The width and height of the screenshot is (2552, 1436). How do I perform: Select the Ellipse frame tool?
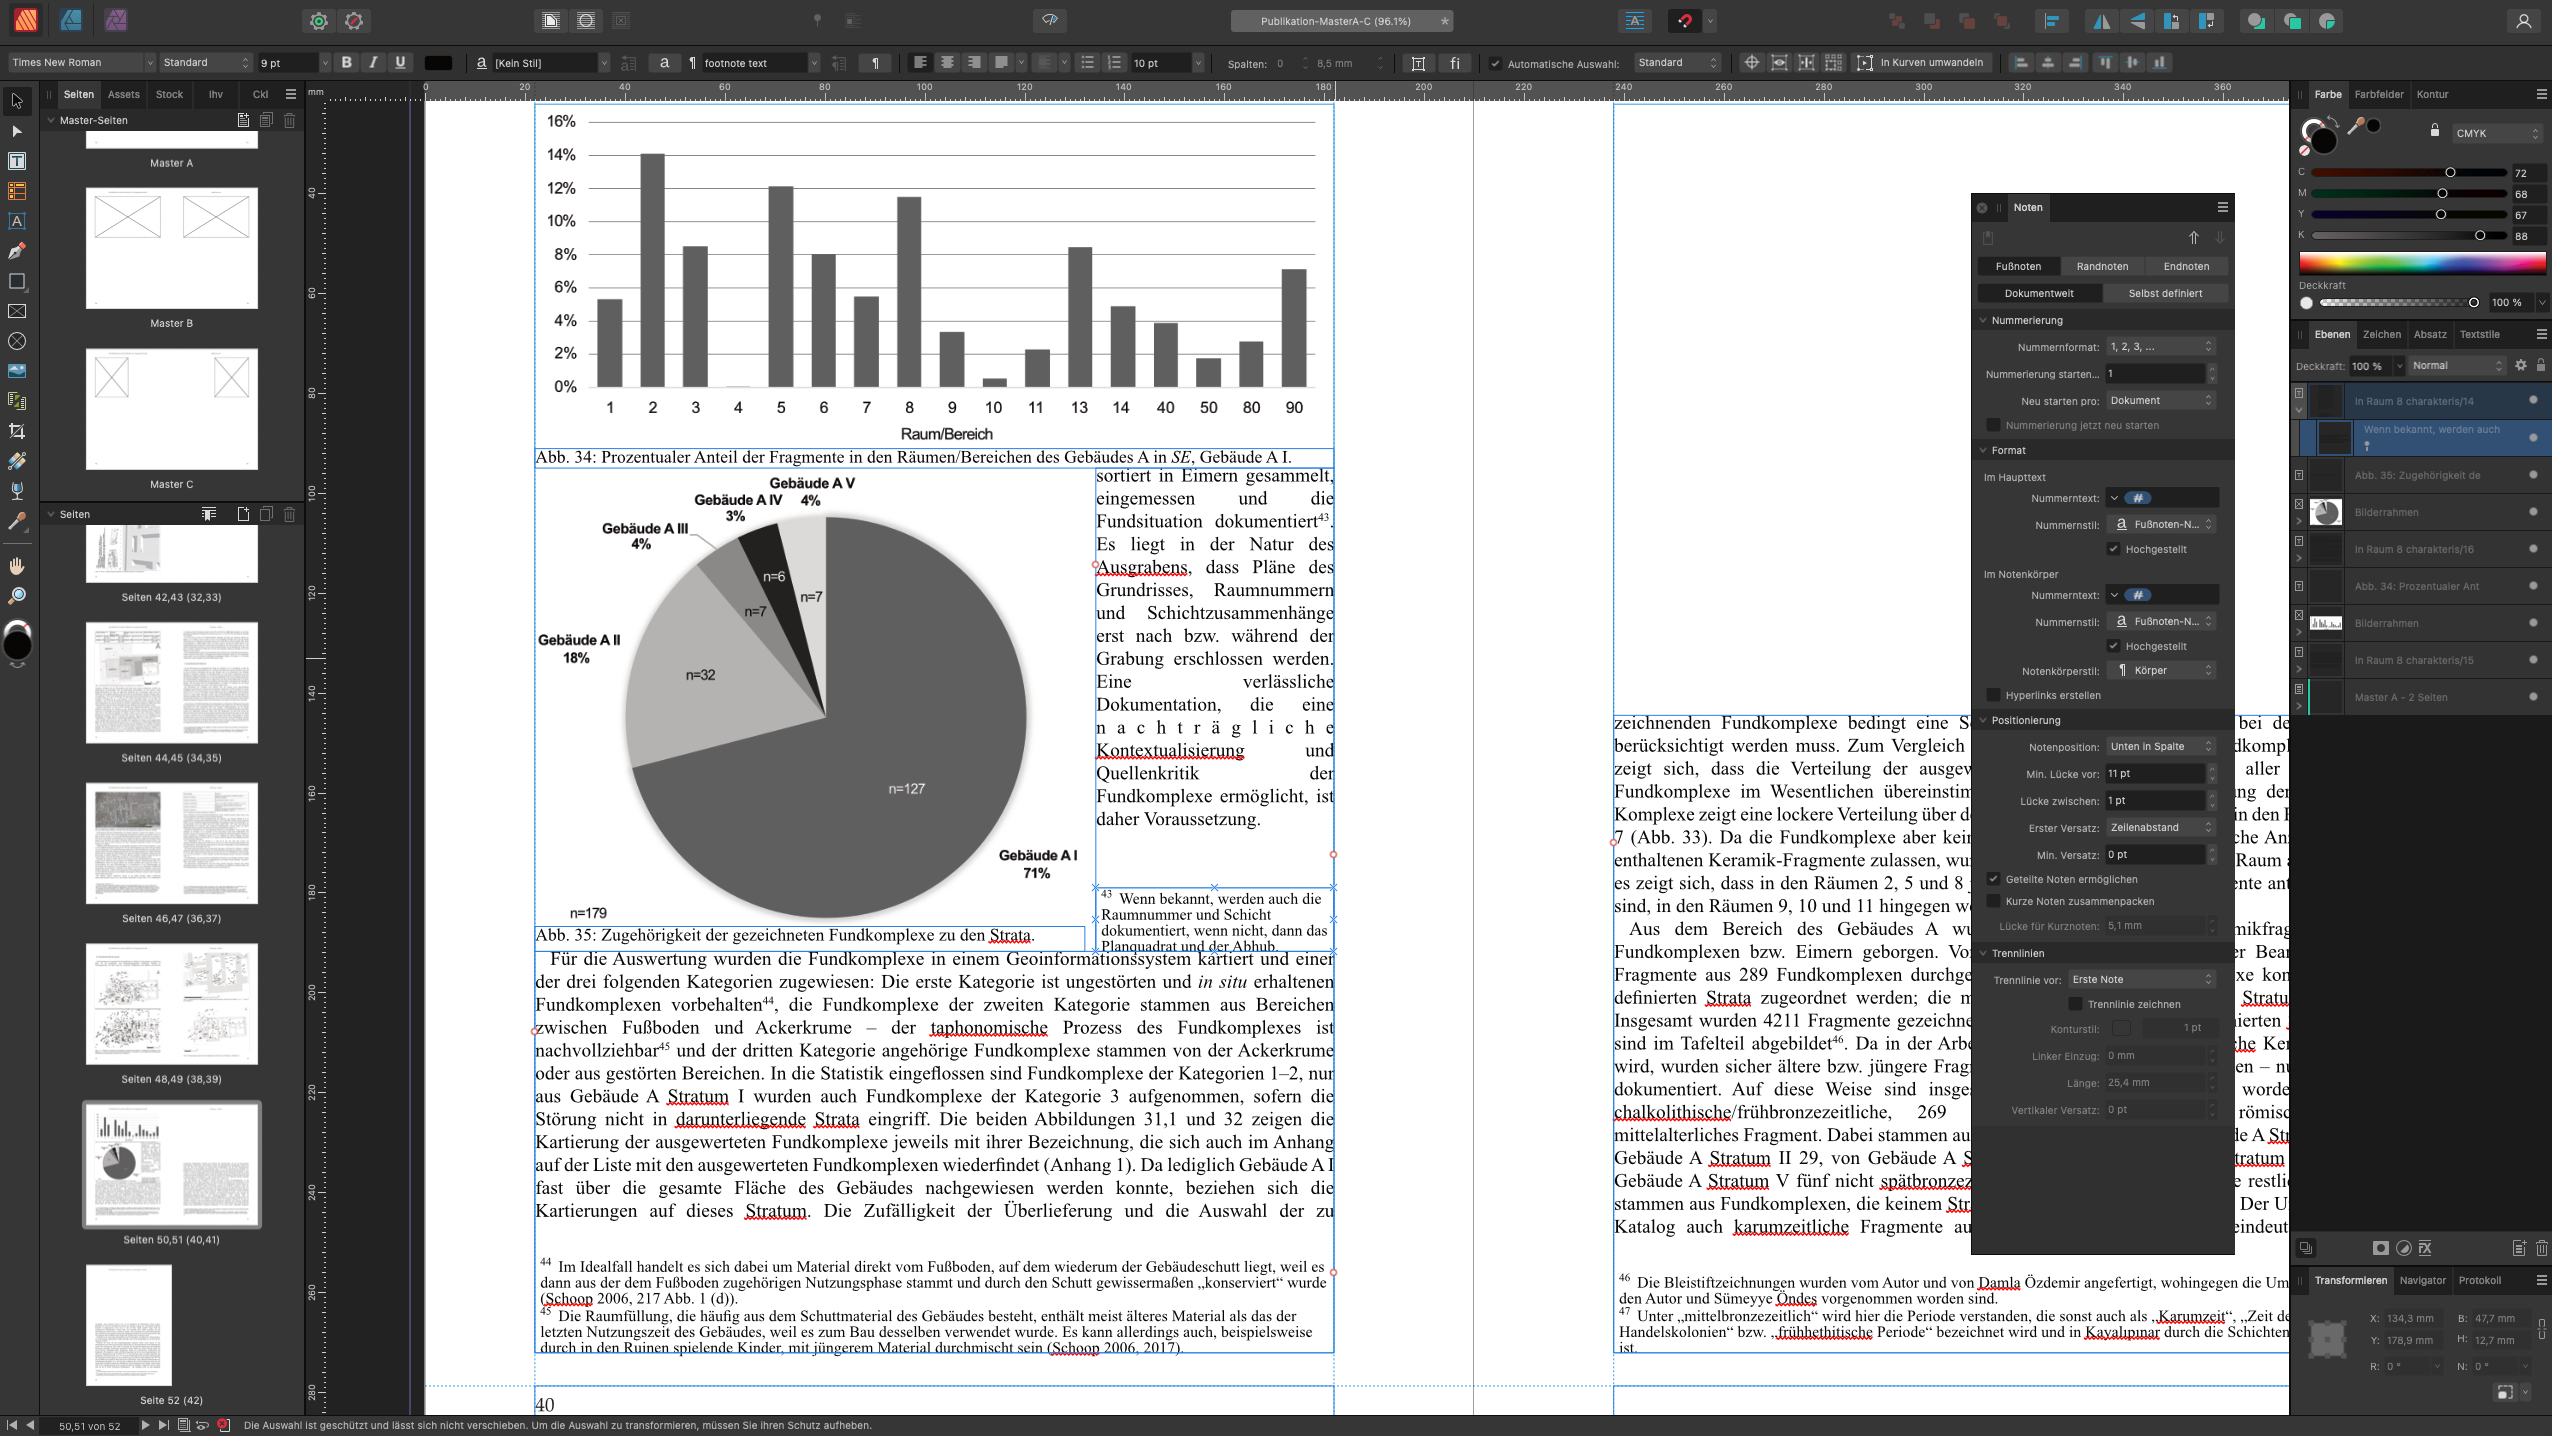[x=17, y=341]
